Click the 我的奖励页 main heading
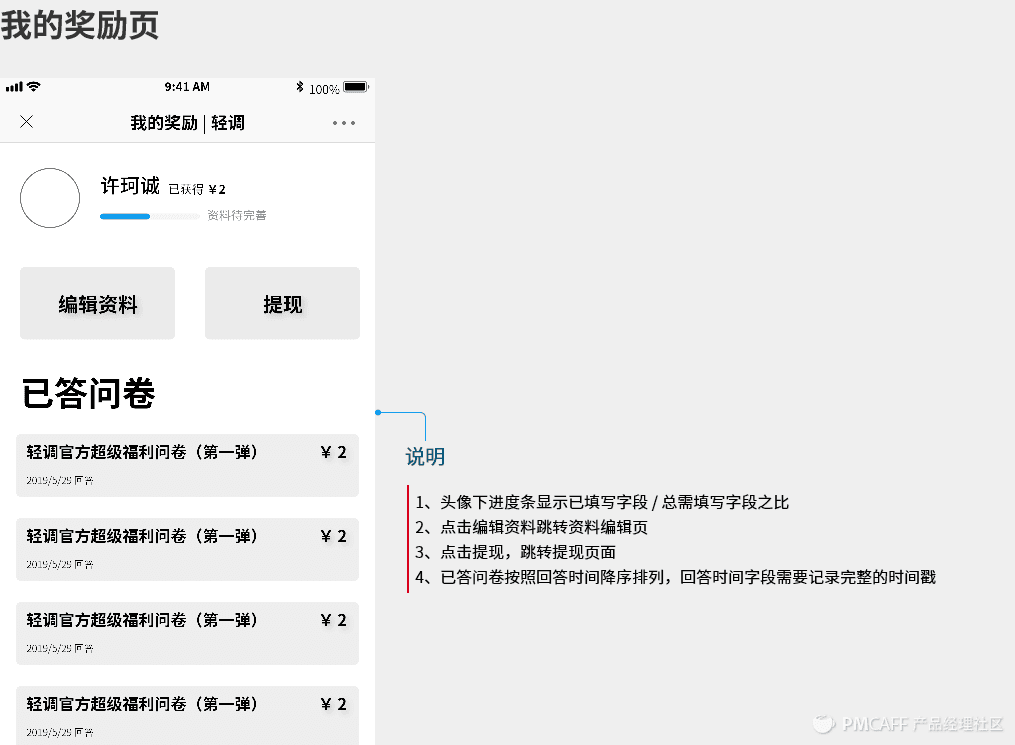This screenshot has height=745, width=1015. [x=80, y=25]
